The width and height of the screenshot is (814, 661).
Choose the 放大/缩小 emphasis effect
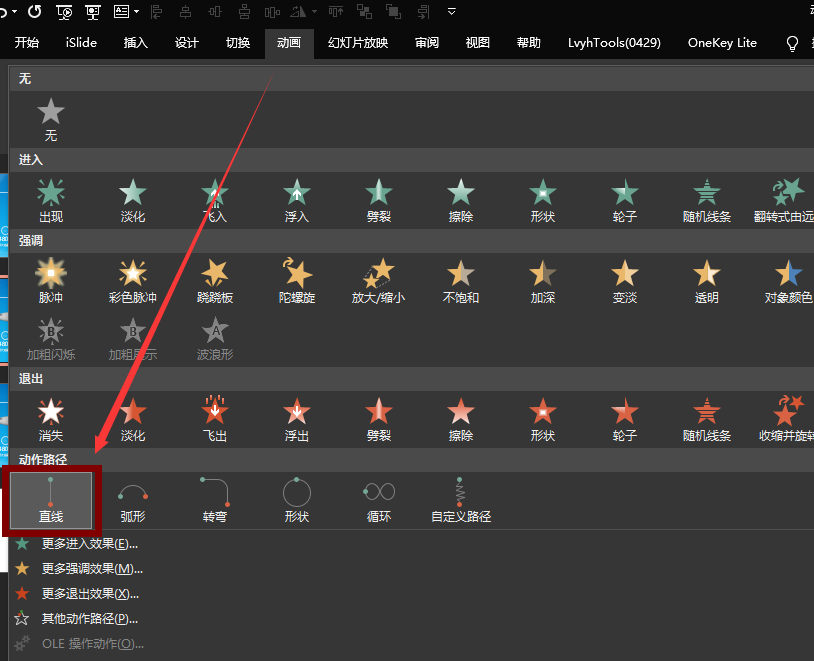[378, 280]
